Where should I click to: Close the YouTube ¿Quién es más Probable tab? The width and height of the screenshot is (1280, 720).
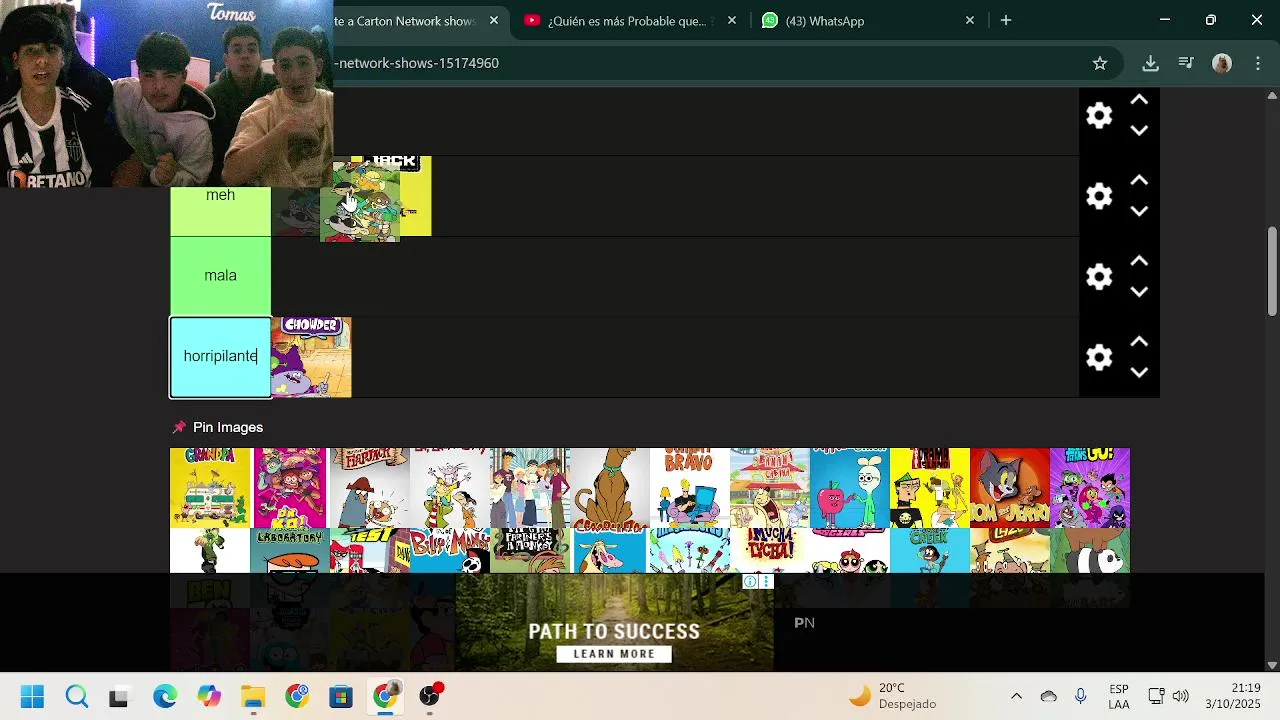[x=732, y=21]
